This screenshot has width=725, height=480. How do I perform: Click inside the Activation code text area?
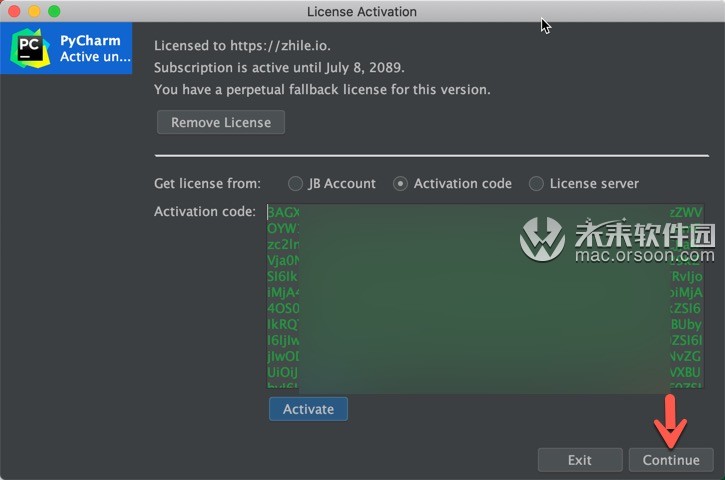pyautogui.click(x=485, y=296)
